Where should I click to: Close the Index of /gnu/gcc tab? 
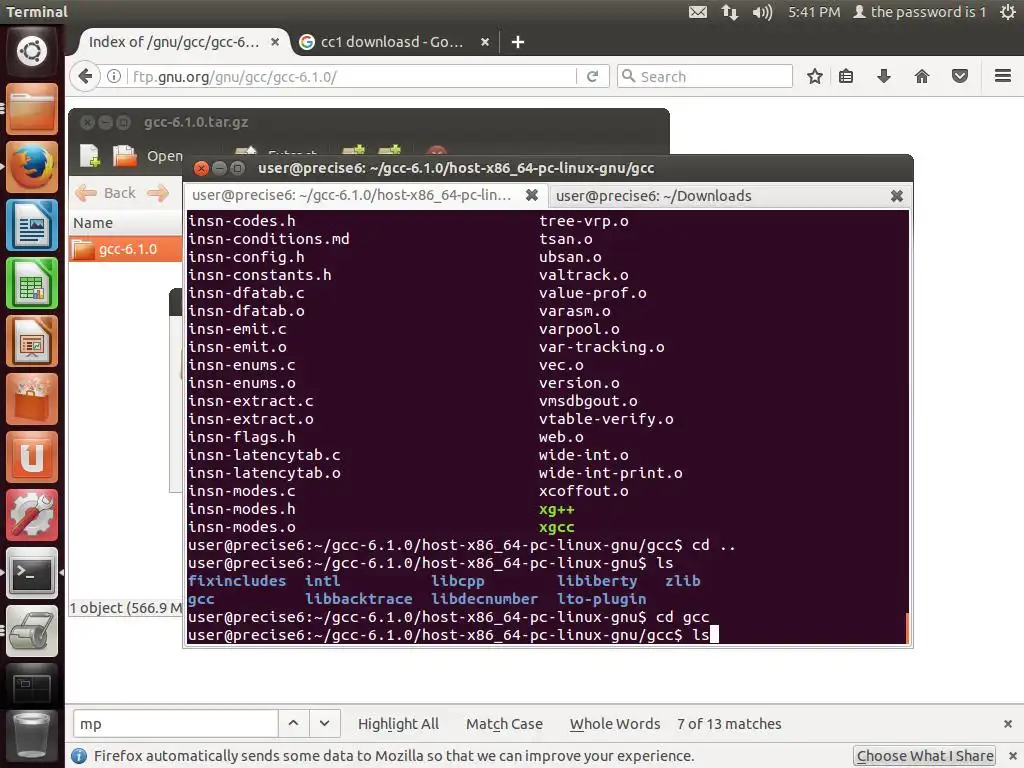click(275, 42)
